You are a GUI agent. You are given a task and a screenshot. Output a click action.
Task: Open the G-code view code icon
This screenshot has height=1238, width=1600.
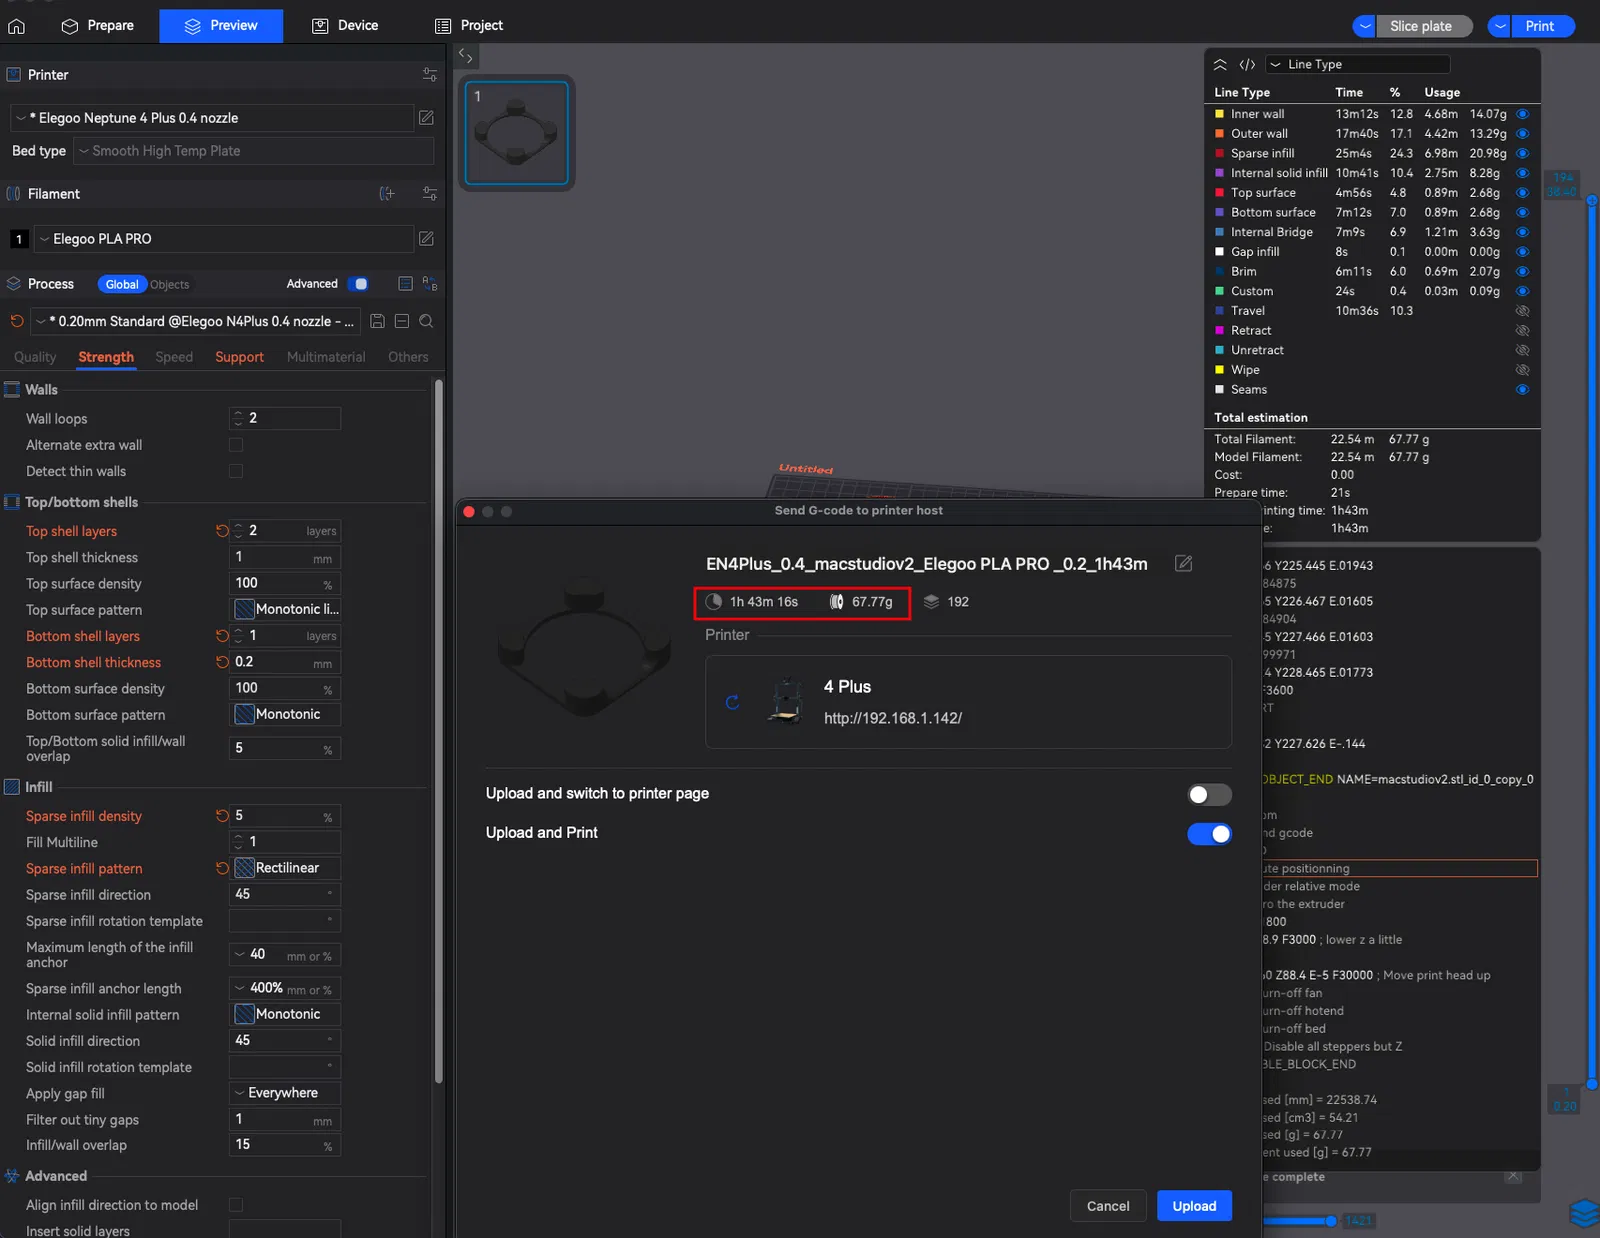point(1247,64)
